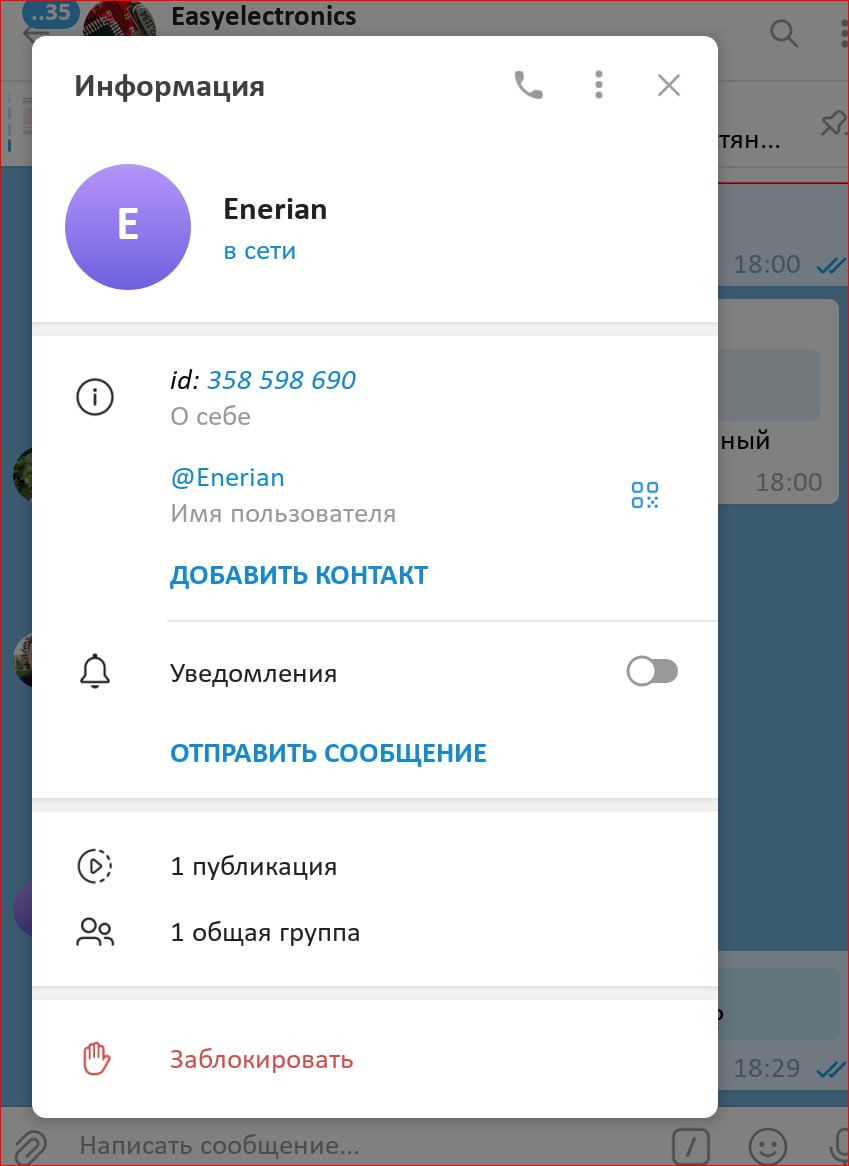The height and width of the screenshot is (1166, 849).
Task: Click ДОБАВИТЬ КОНТАКТ button
Action: 299,576
